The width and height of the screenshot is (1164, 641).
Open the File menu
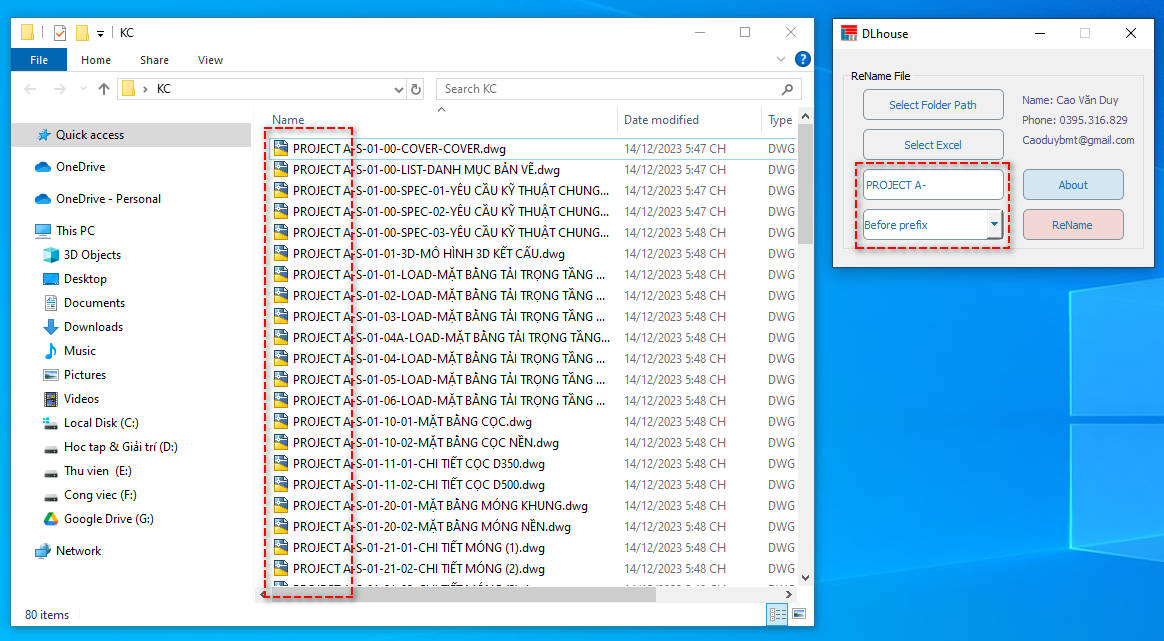point(39,60)
